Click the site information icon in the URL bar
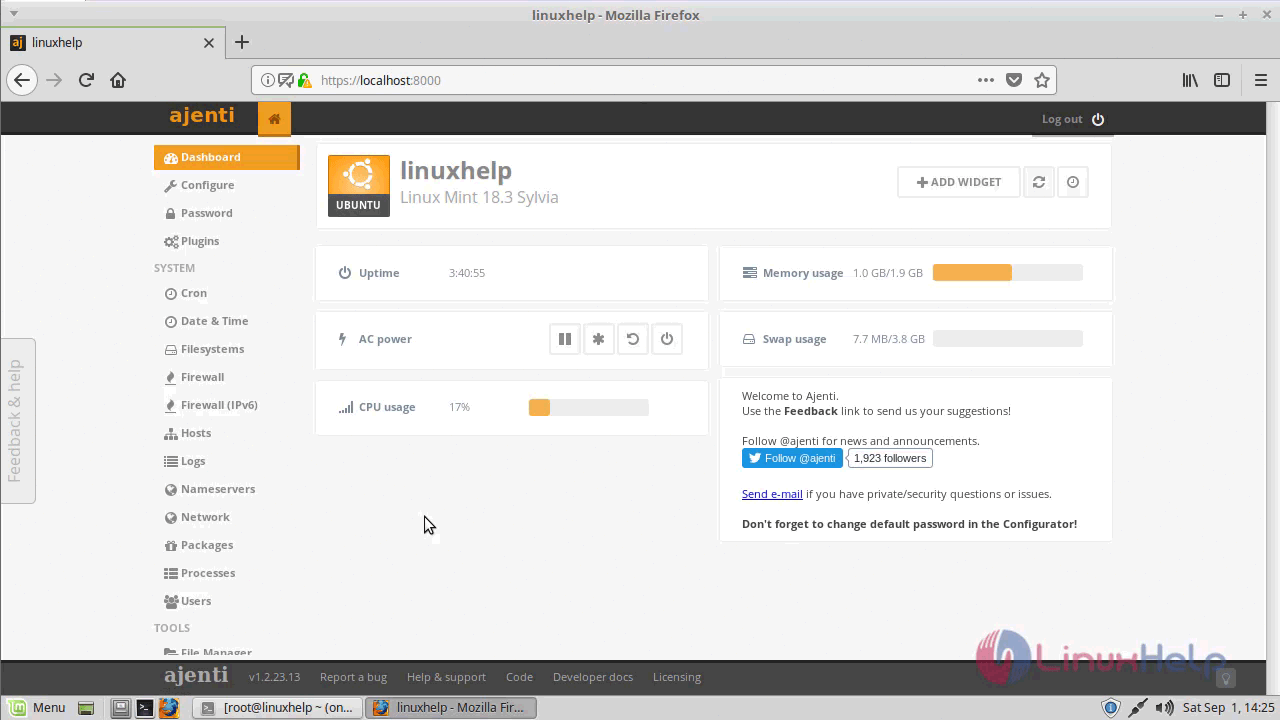The image size is (1280, 720). click(x=268, y=80)
